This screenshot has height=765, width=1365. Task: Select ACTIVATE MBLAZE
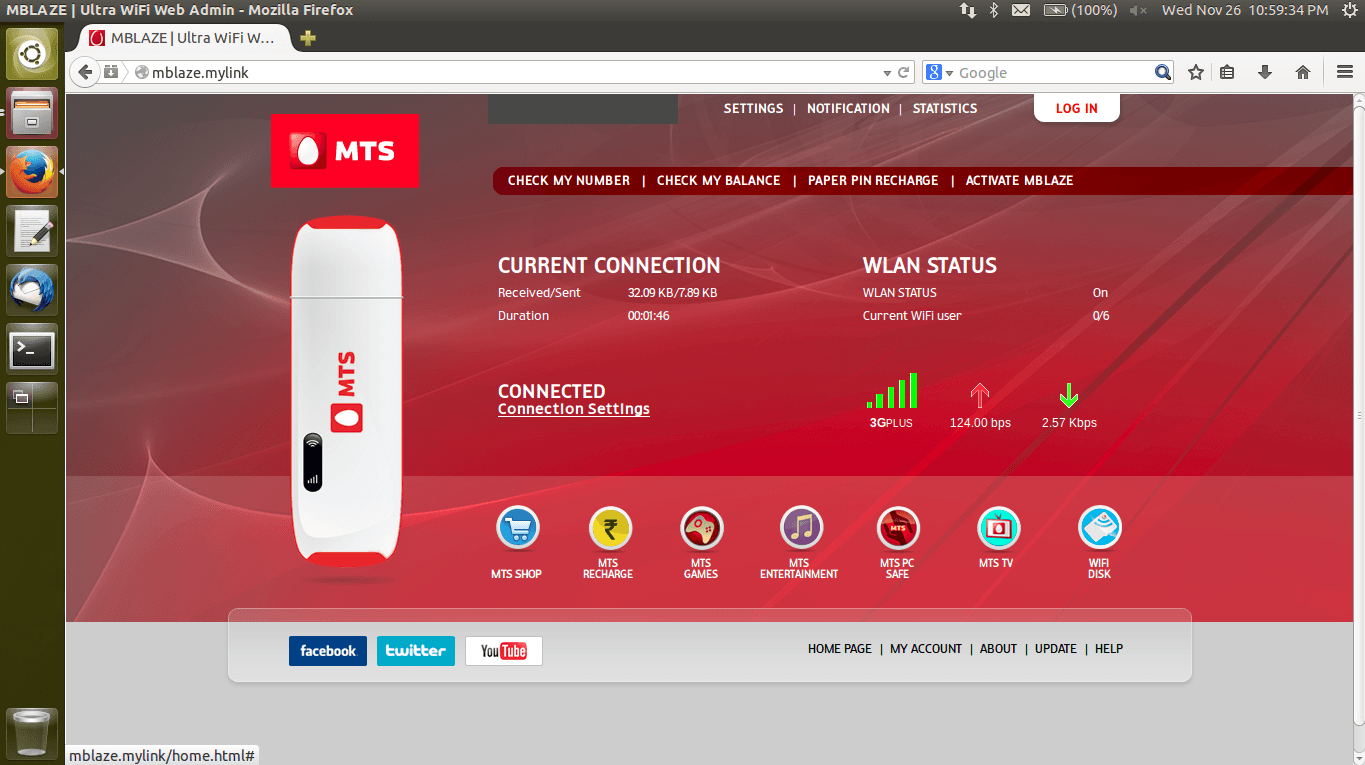coord(1019,180)
